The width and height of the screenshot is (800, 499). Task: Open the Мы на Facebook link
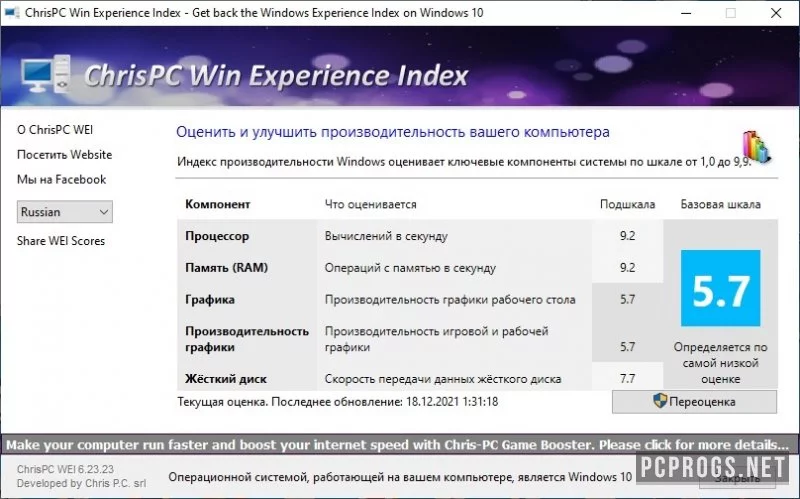(x=61, y=180)
